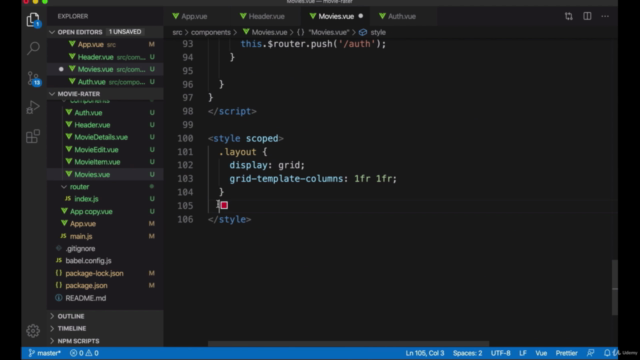The width and height of the screenshot is (640, 360).
Task: Open MovieItem.vue file
Action: [105, 162]
